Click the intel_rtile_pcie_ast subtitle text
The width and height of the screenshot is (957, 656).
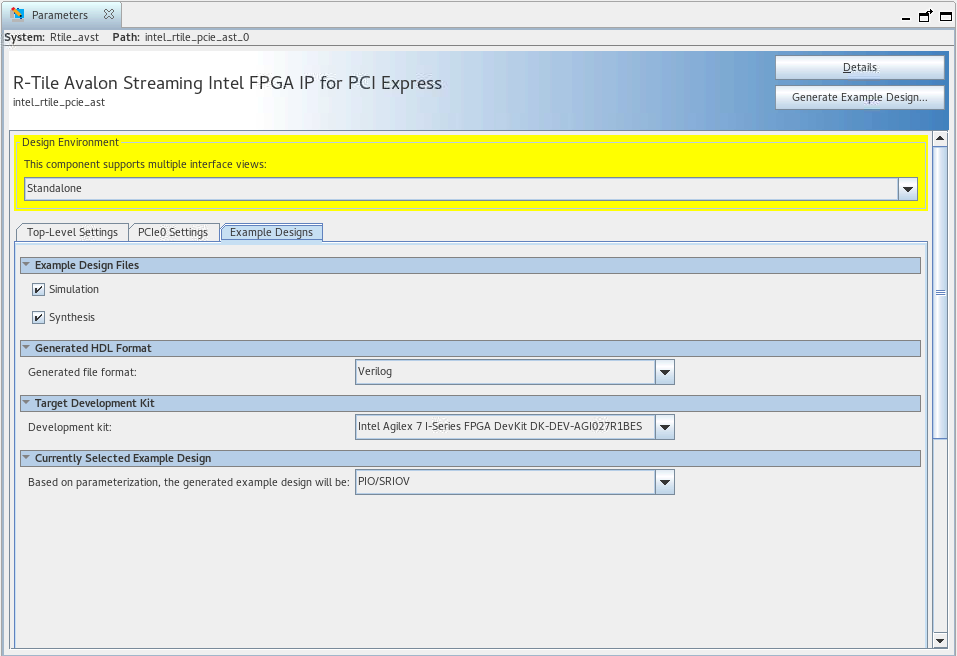(59, 103)
